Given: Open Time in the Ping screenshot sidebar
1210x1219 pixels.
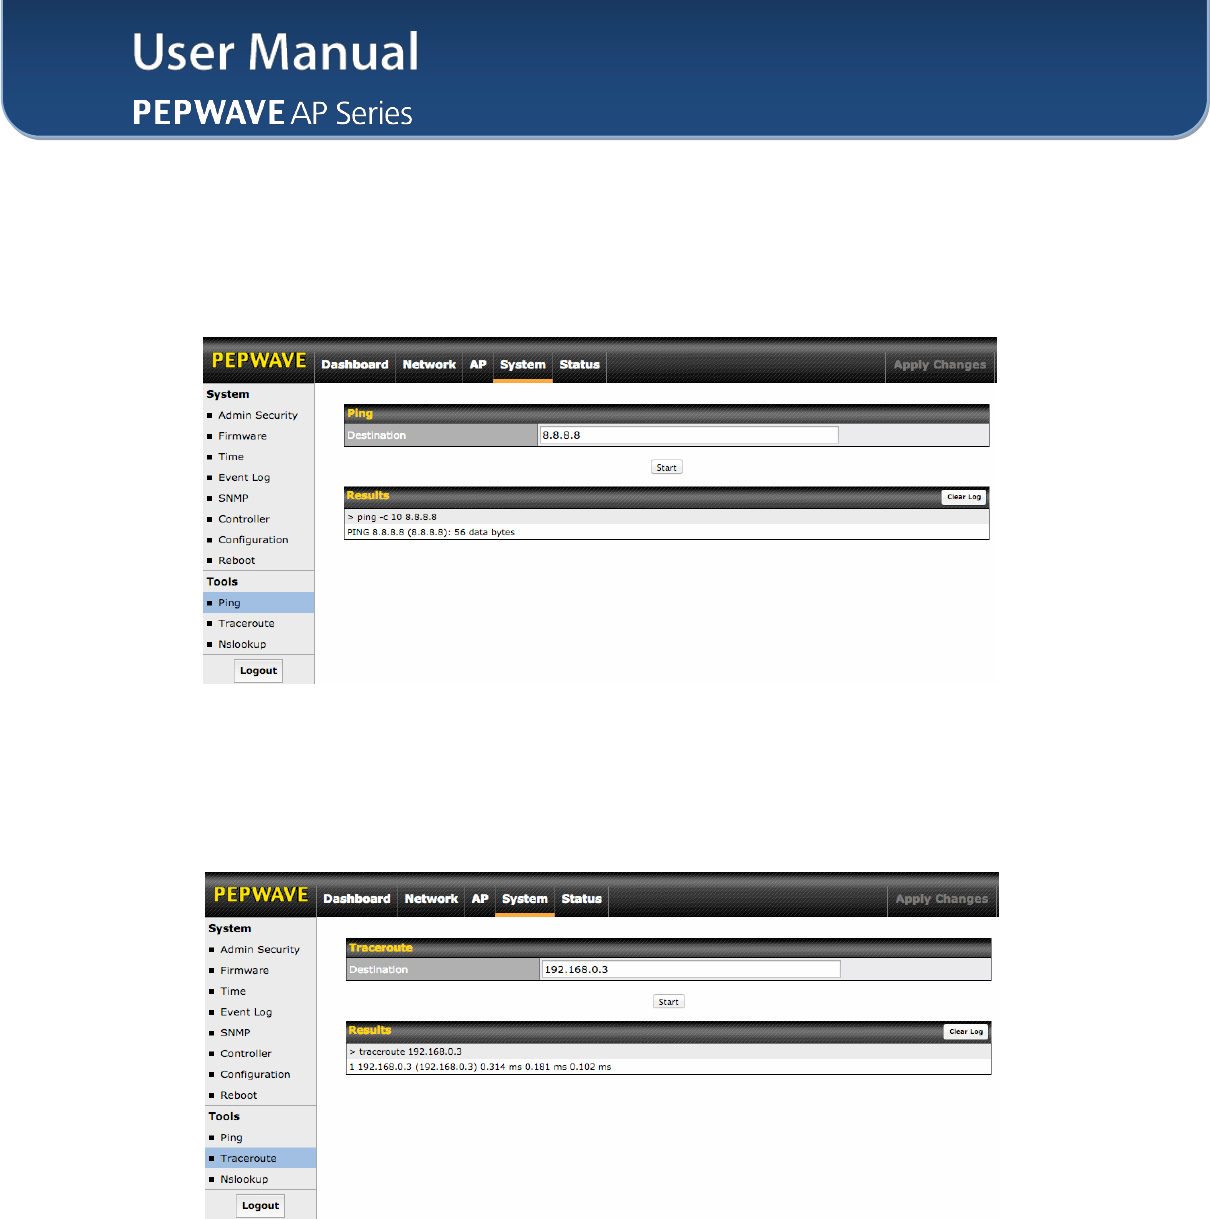Looking at the screenshot, I should [x=231, y=457].
